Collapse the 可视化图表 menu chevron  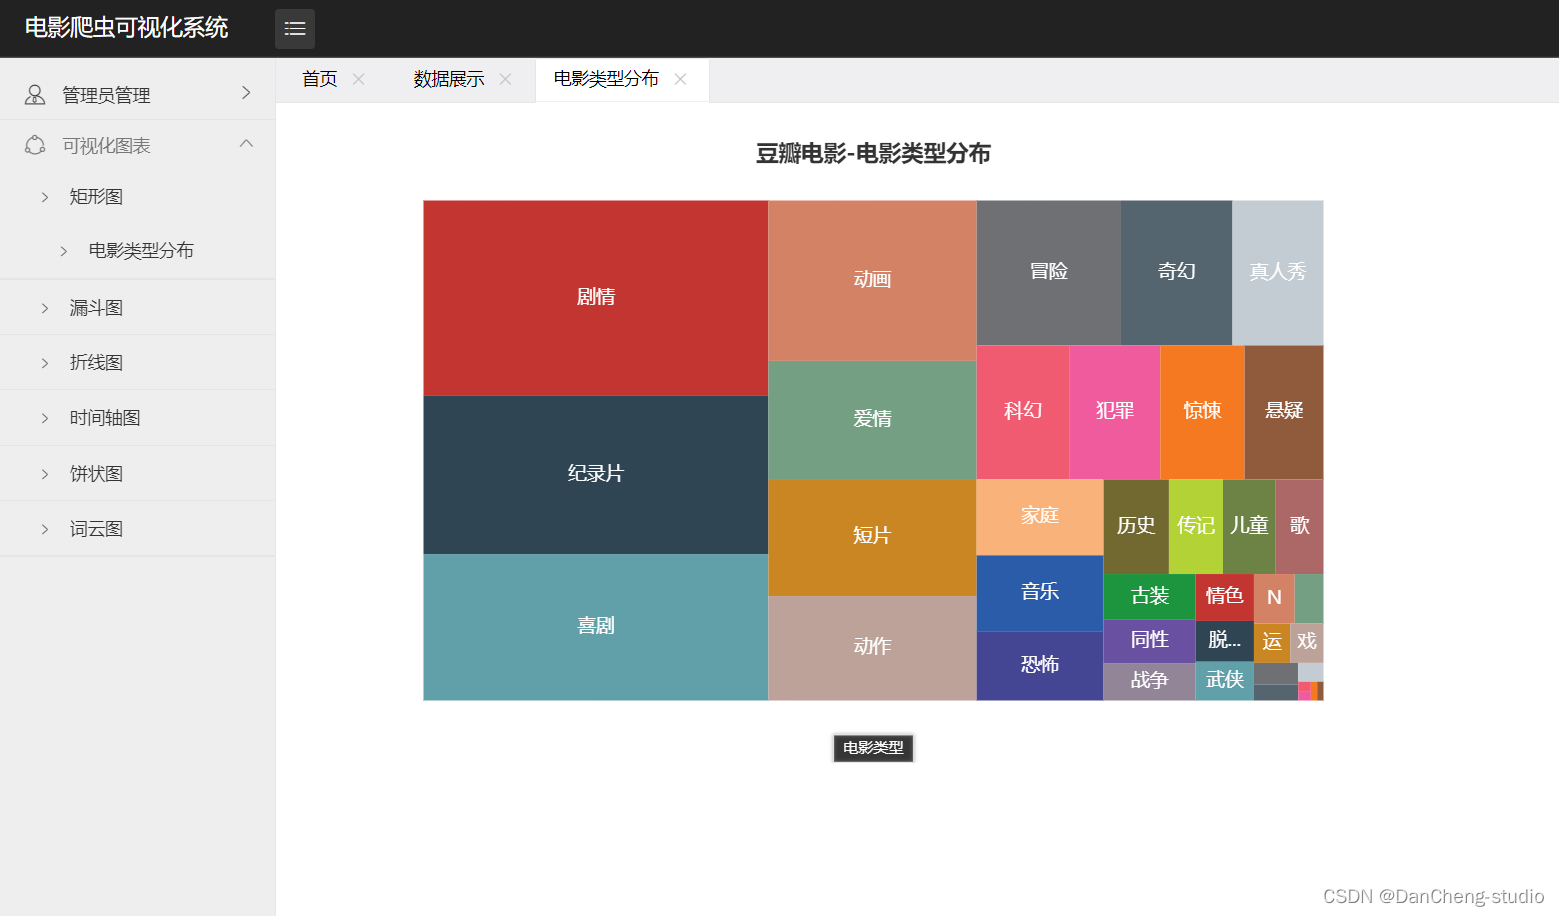pyautogui.click(x=246, y=144)
